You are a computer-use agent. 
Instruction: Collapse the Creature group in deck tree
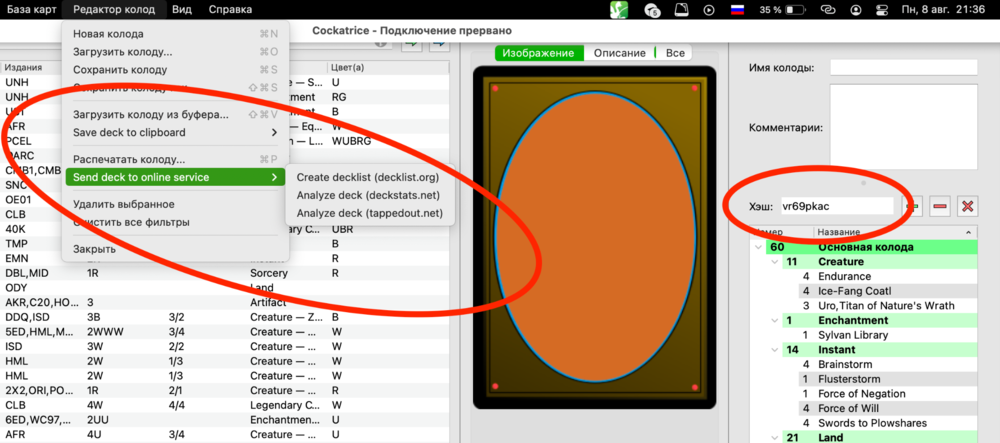click(x=777, y=262)
